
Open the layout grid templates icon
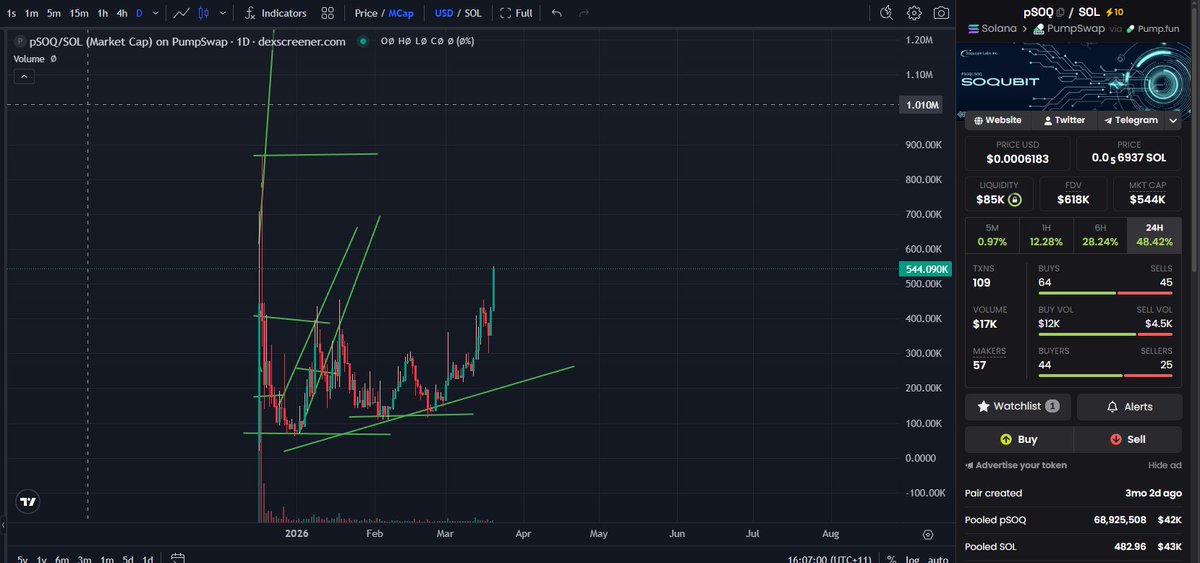328,13
